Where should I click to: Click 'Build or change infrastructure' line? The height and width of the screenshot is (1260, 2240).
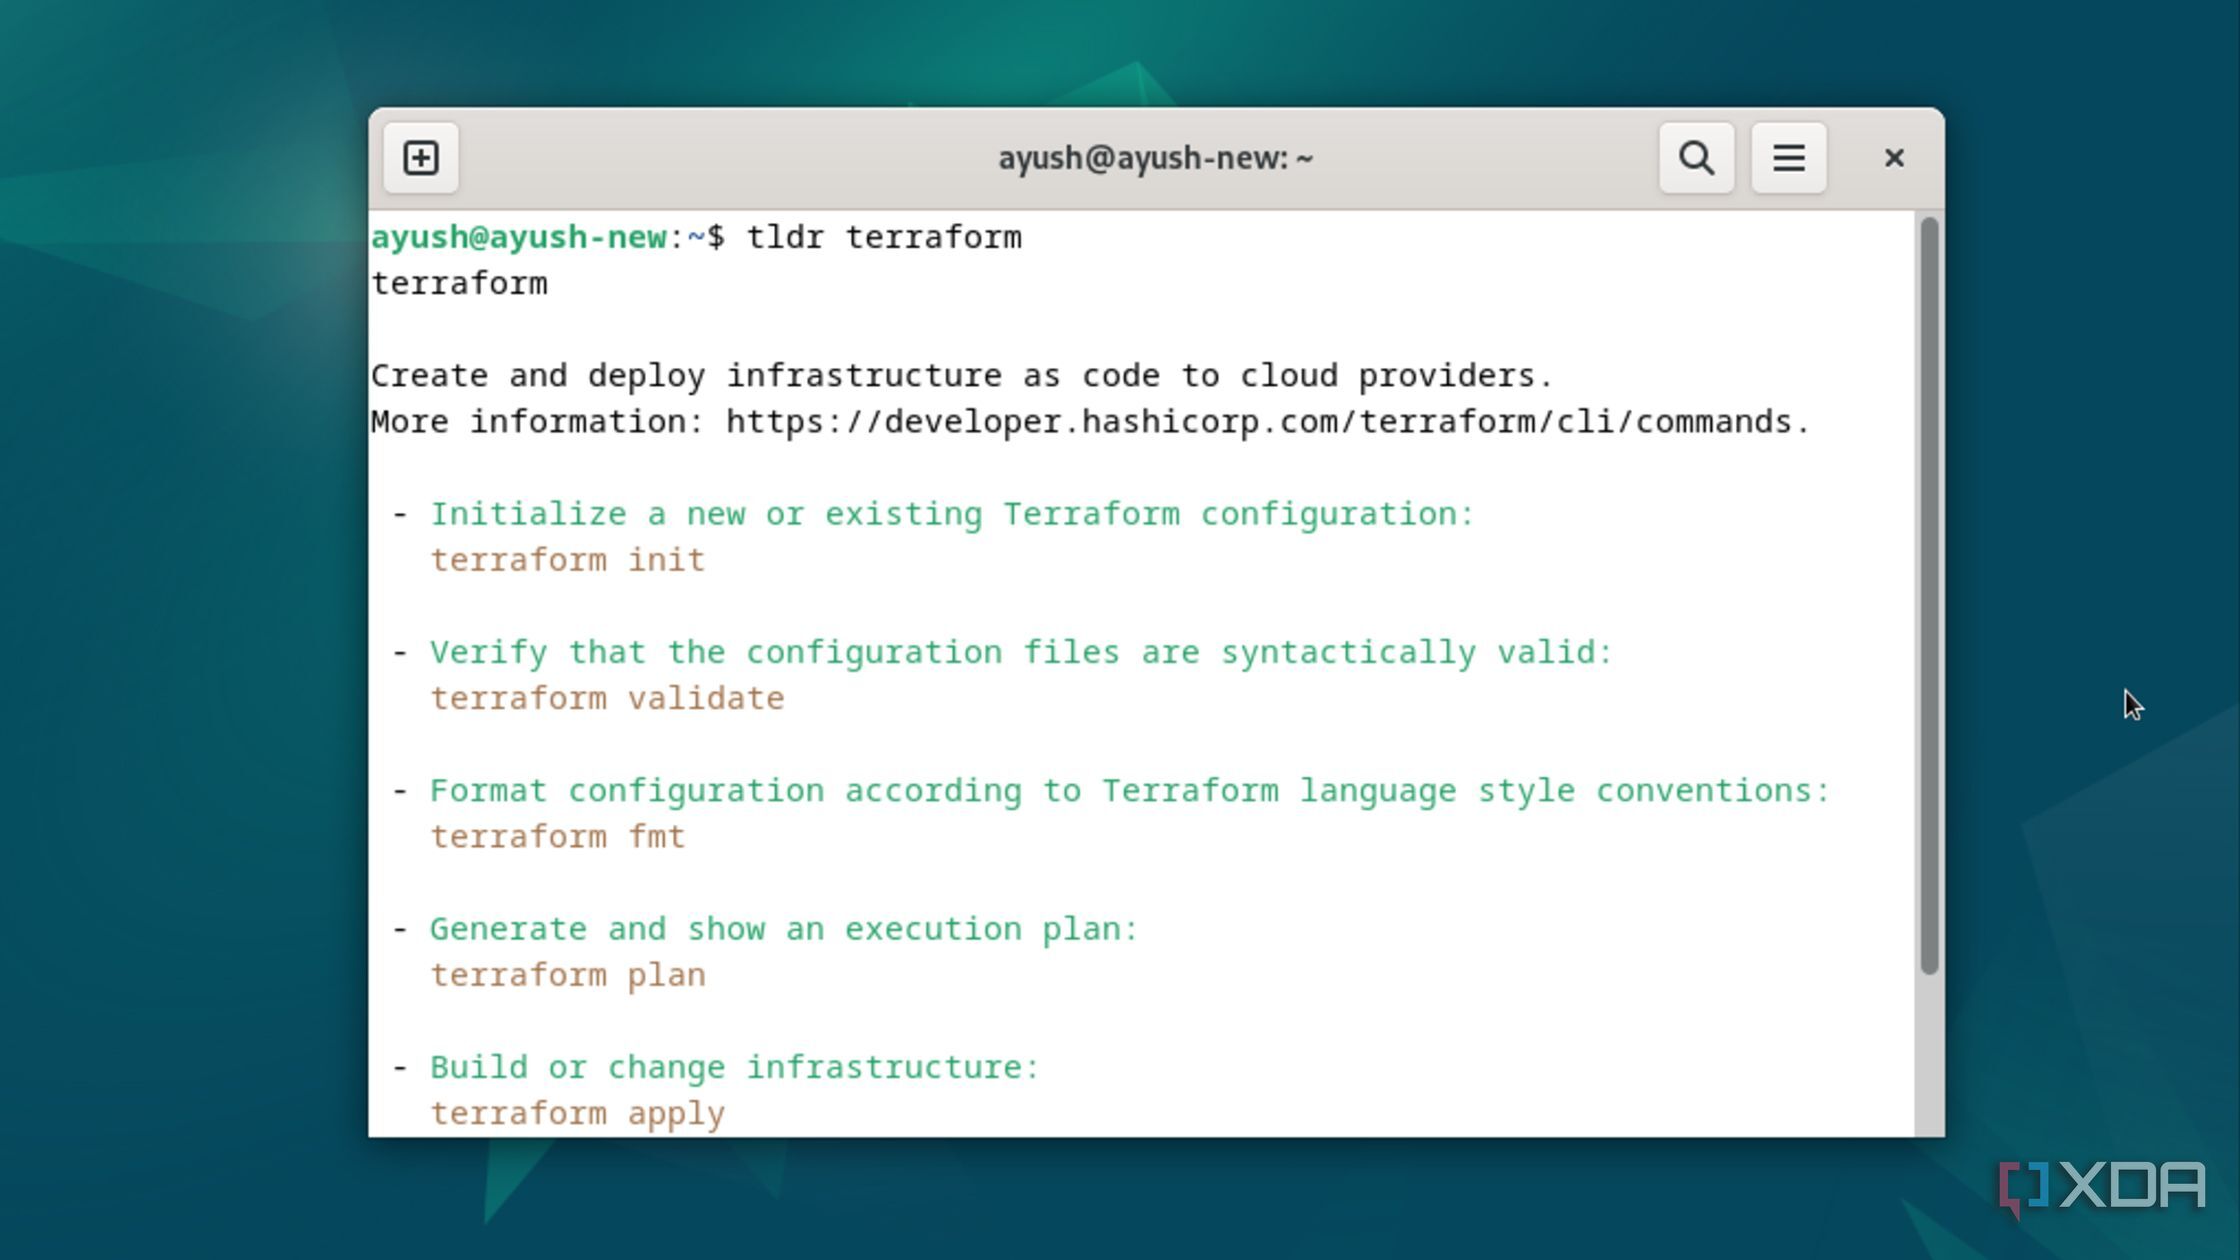coord(734,1067)
